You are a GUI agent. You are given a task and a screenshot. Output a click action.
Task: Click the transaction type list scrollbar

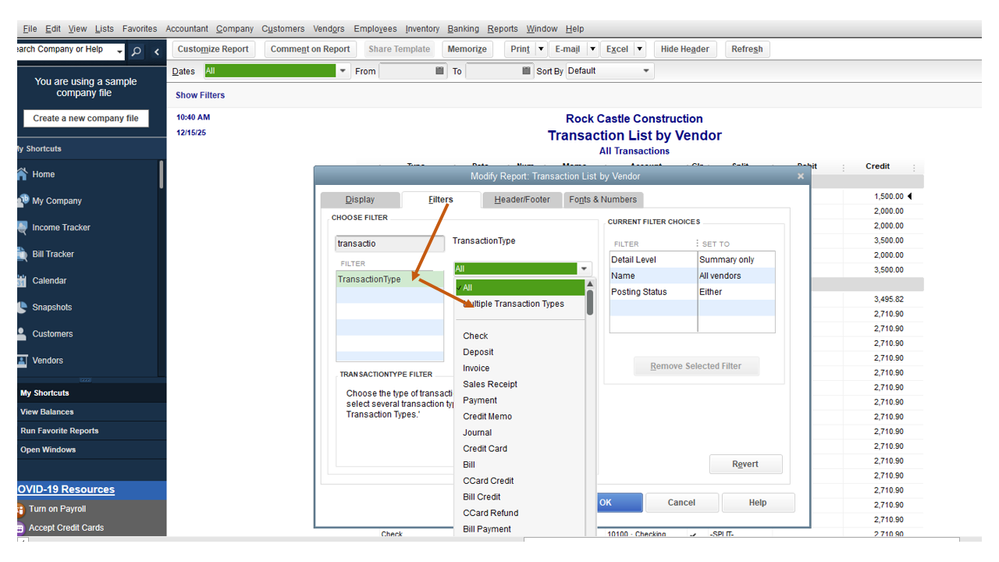(x=590, y=302)
